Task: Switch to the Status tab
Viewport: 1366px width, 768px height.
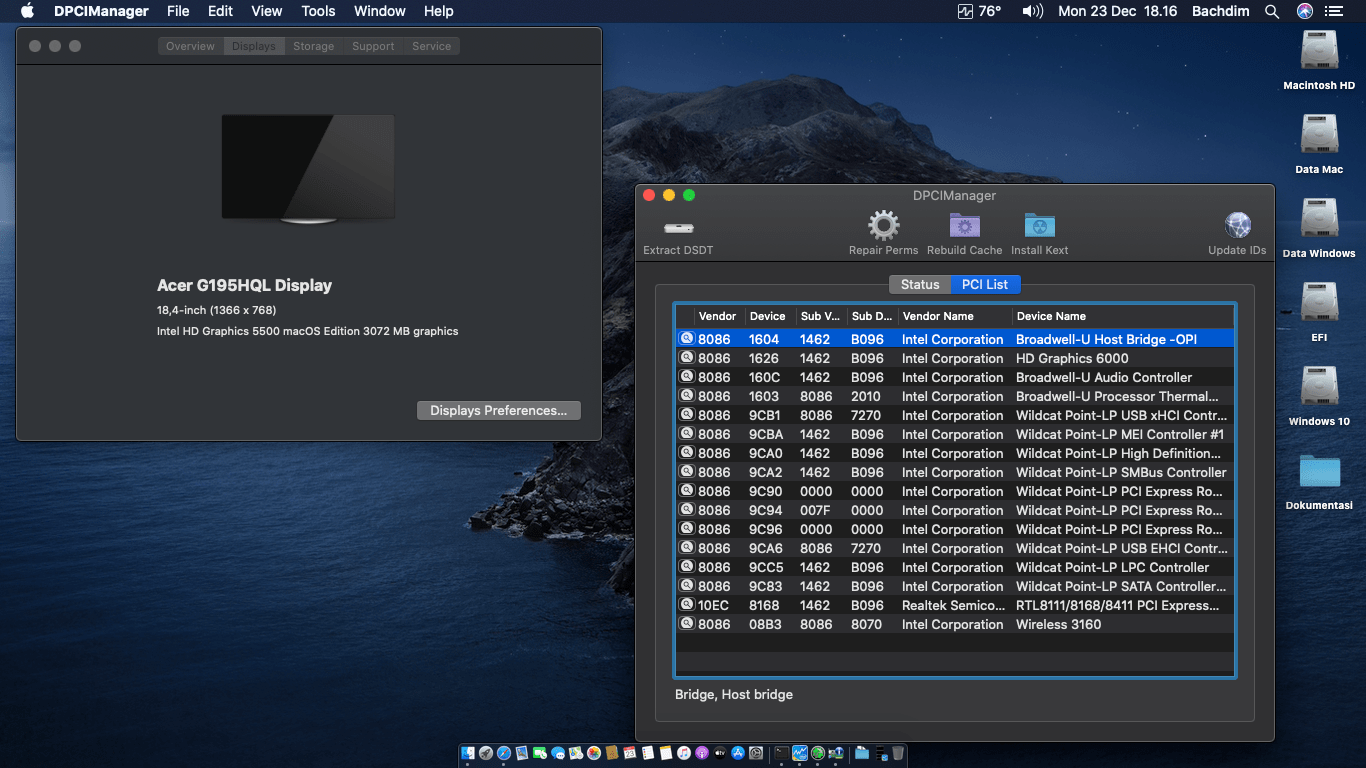Action: (x=920, y=285)
